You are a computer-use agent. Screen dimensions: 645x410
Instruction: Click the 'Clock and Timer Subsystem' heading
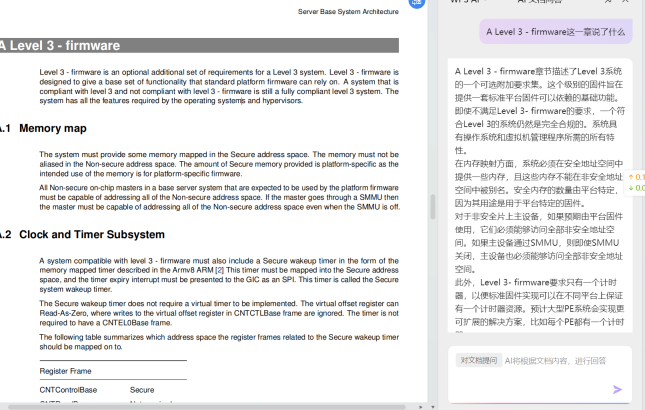point(92,234)
